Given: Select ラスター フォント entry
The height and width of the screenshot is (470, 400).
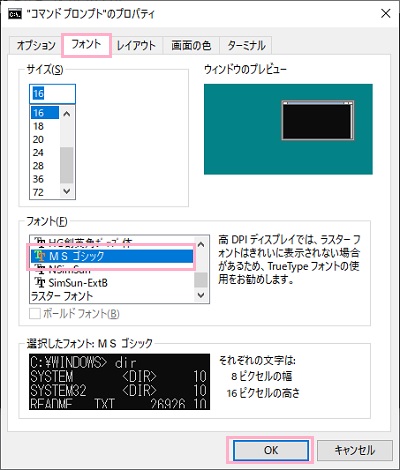Looking at the screenshot, I should [112, 296].
